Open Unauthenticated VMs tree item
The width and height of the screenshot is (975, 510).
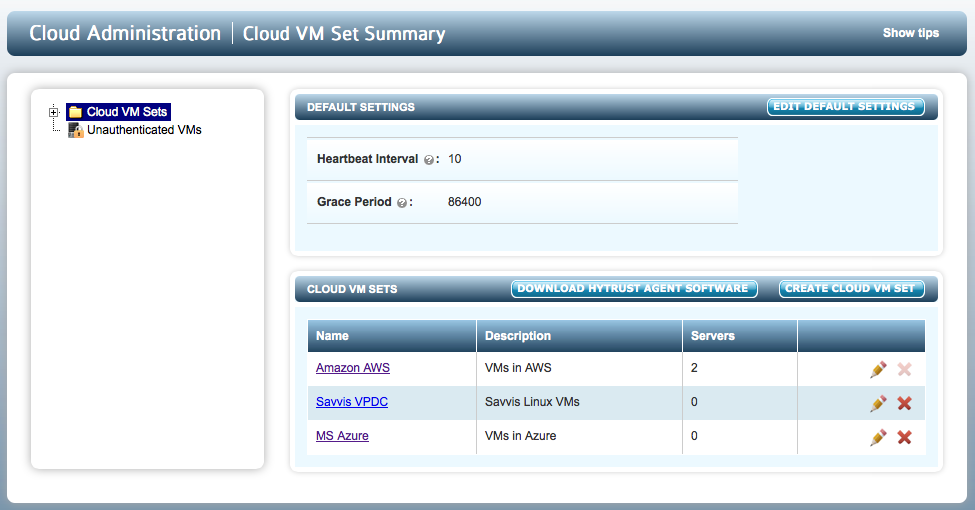(x=144, y=130)
